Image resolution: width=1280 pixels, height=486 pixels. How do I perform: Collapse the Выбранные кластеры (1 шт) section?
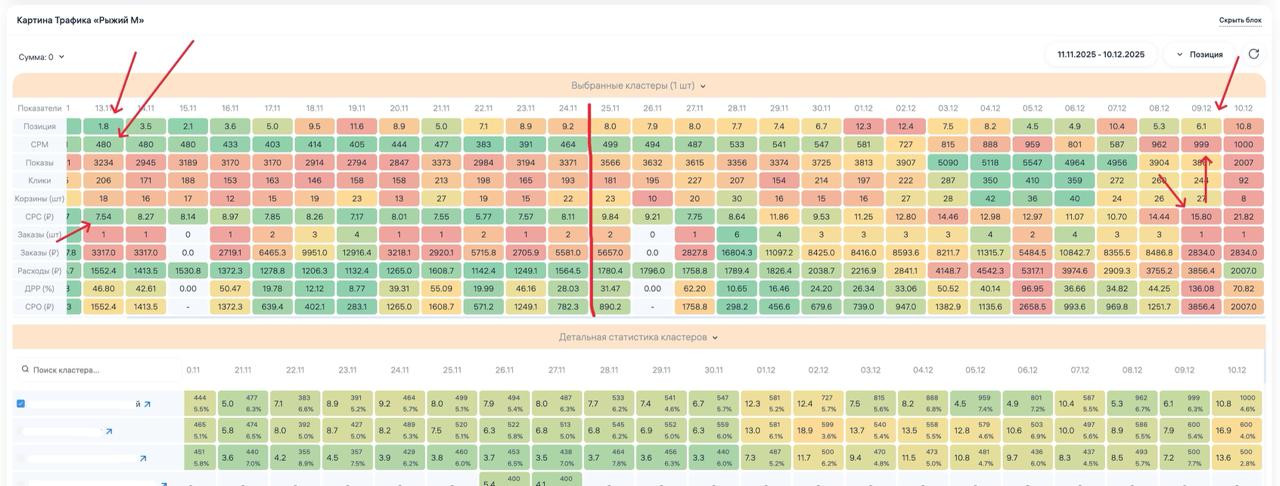639,86
